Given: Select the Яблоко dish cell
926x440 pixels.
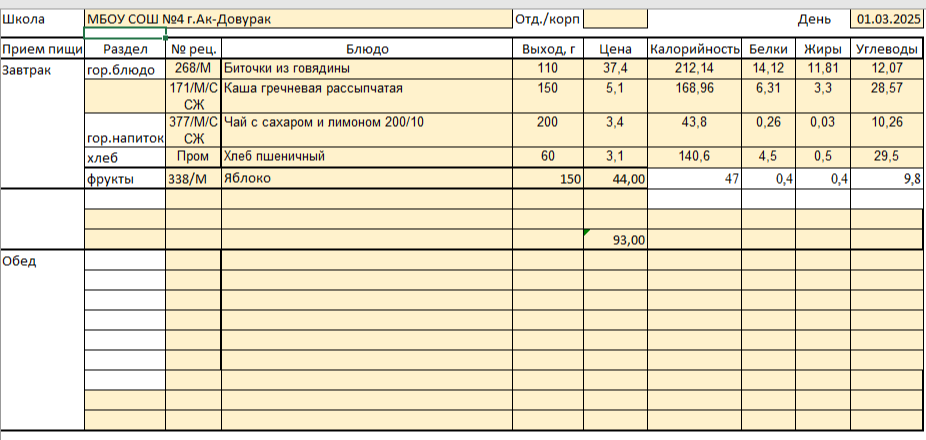Looking at the screenshot, I should (366, 178).
